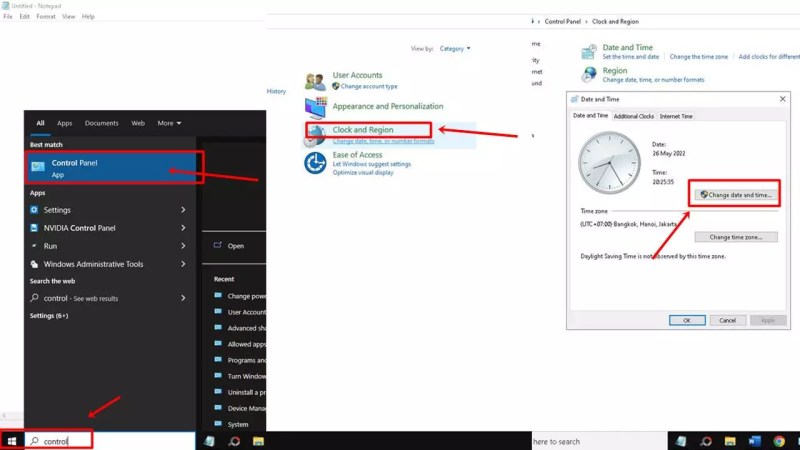Viewport: 800px width, 450px height.
Task: Click the Region globe icon
Action: point(589,74)
